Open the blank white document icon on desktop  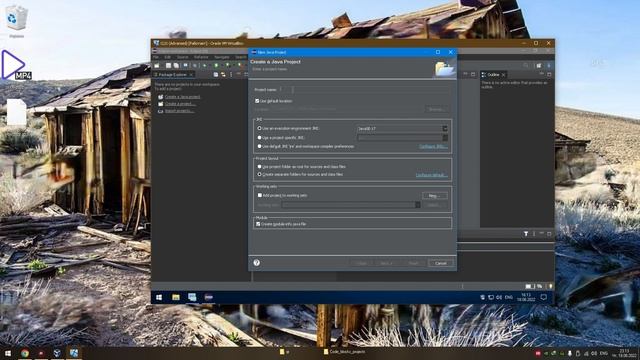[16, 112]
